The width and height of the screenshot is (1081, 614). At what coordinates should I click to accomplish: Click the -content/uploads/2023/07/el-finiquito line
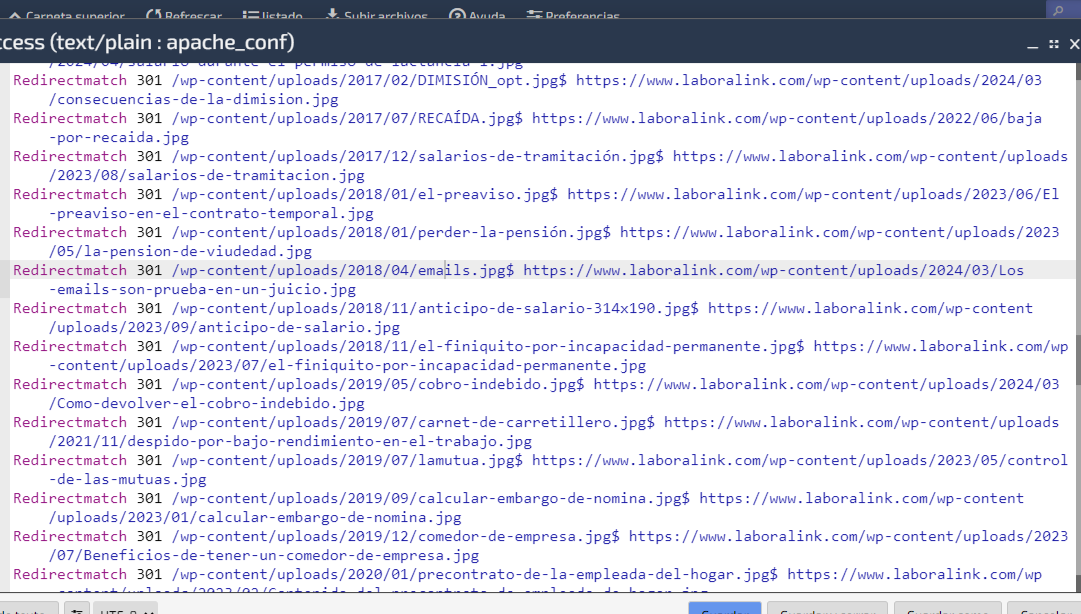tap(347, 365)
